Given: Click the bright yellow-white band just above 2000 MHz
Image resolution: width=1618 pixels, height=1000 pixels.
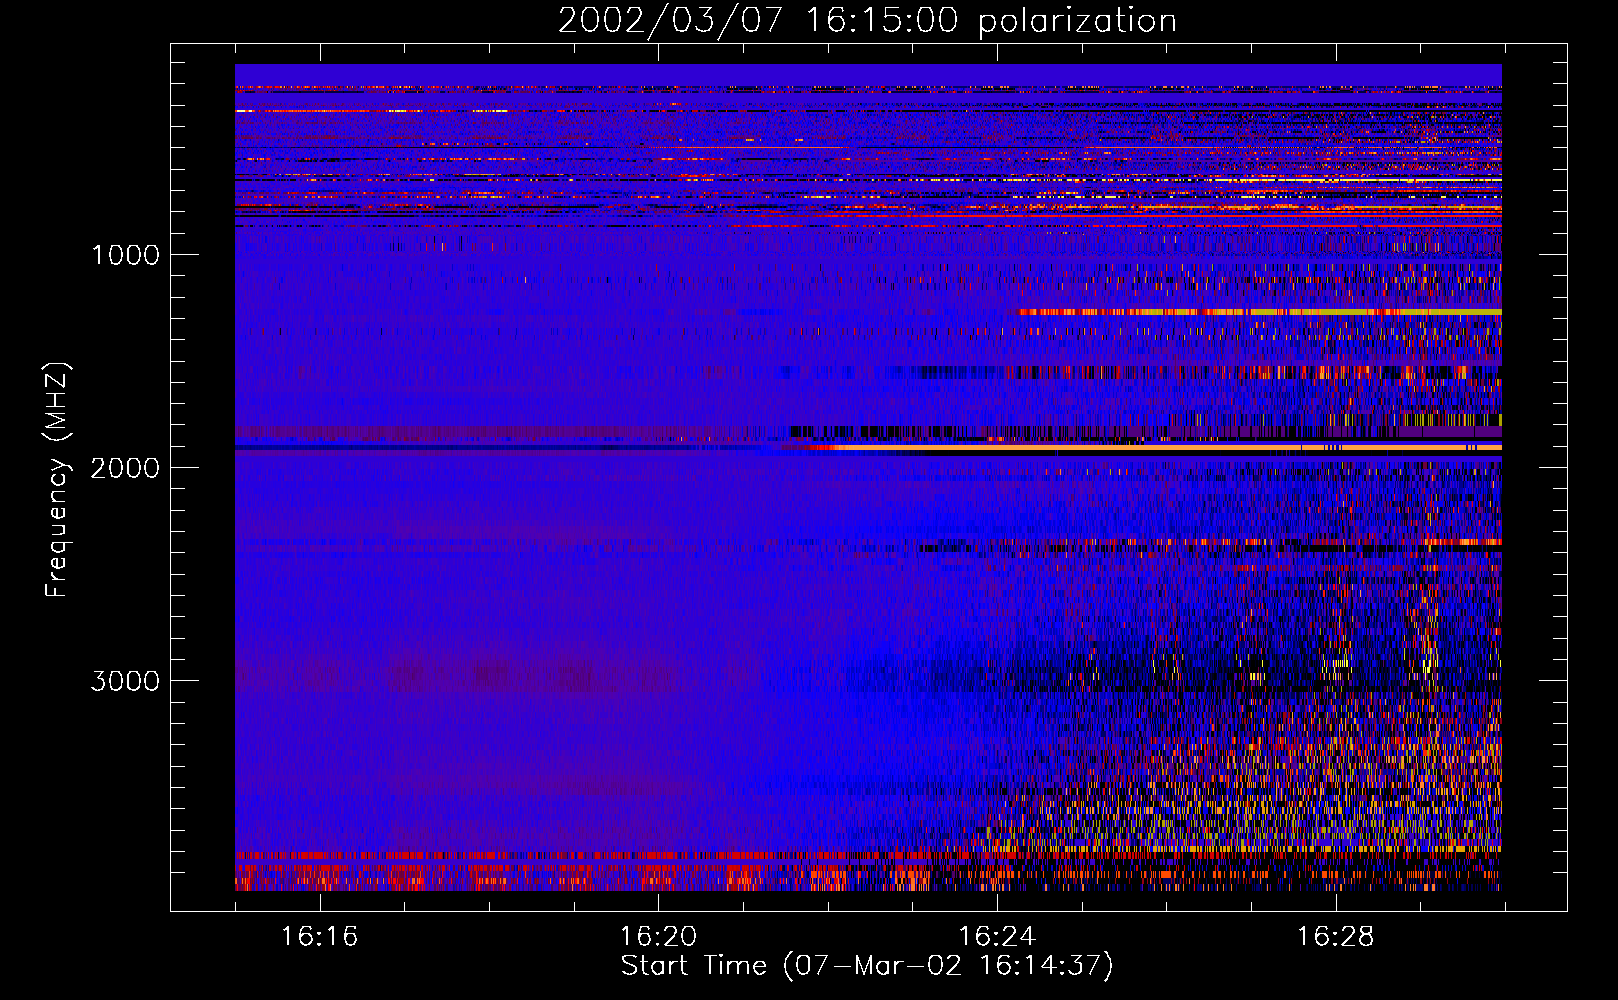Looking at the screenshot, I should coord(1160,447).
